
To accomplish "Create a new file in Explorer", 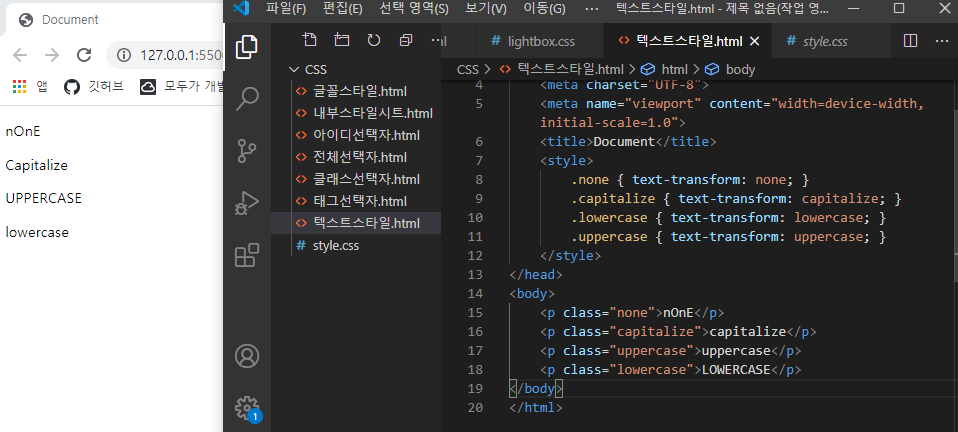I will 310,40.
